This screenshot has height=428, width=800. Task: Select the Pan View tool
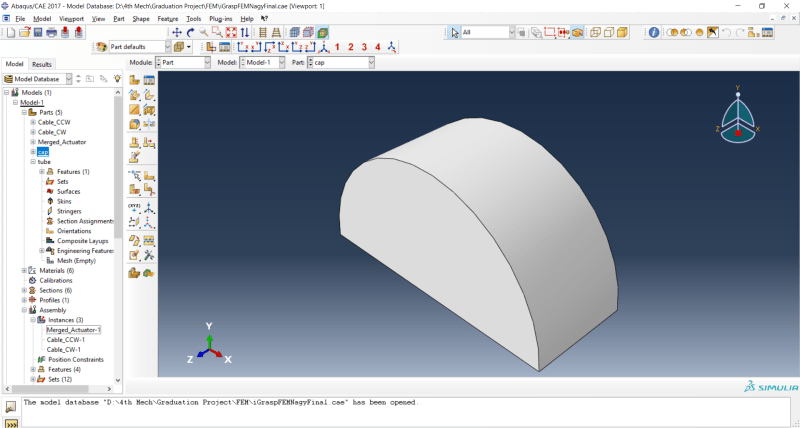tap(177, 33)
